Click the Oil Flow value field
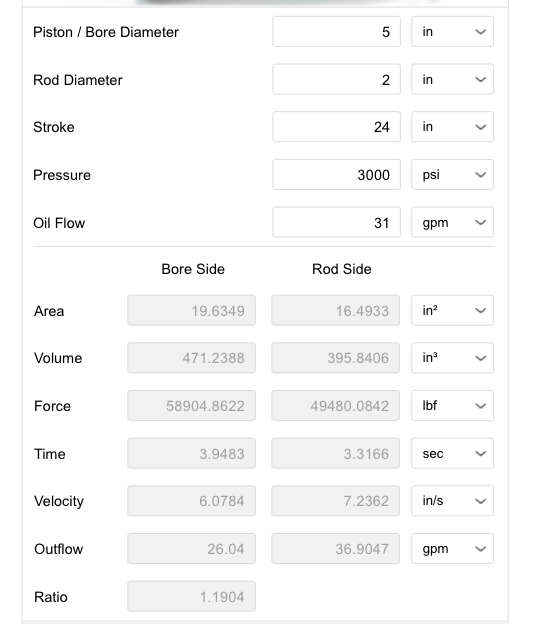Viewport: 547px width, 624px height. (x=337, y=222)
